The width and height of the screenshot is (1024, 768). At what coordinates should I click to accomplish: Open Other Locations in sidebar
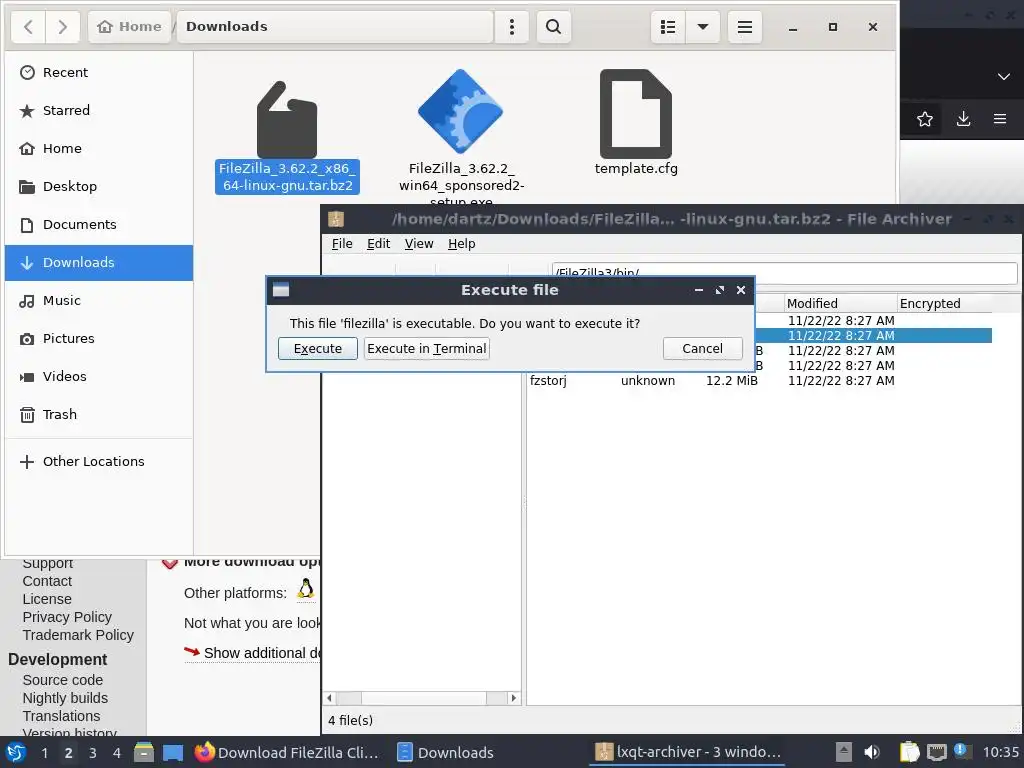[99, 461]
